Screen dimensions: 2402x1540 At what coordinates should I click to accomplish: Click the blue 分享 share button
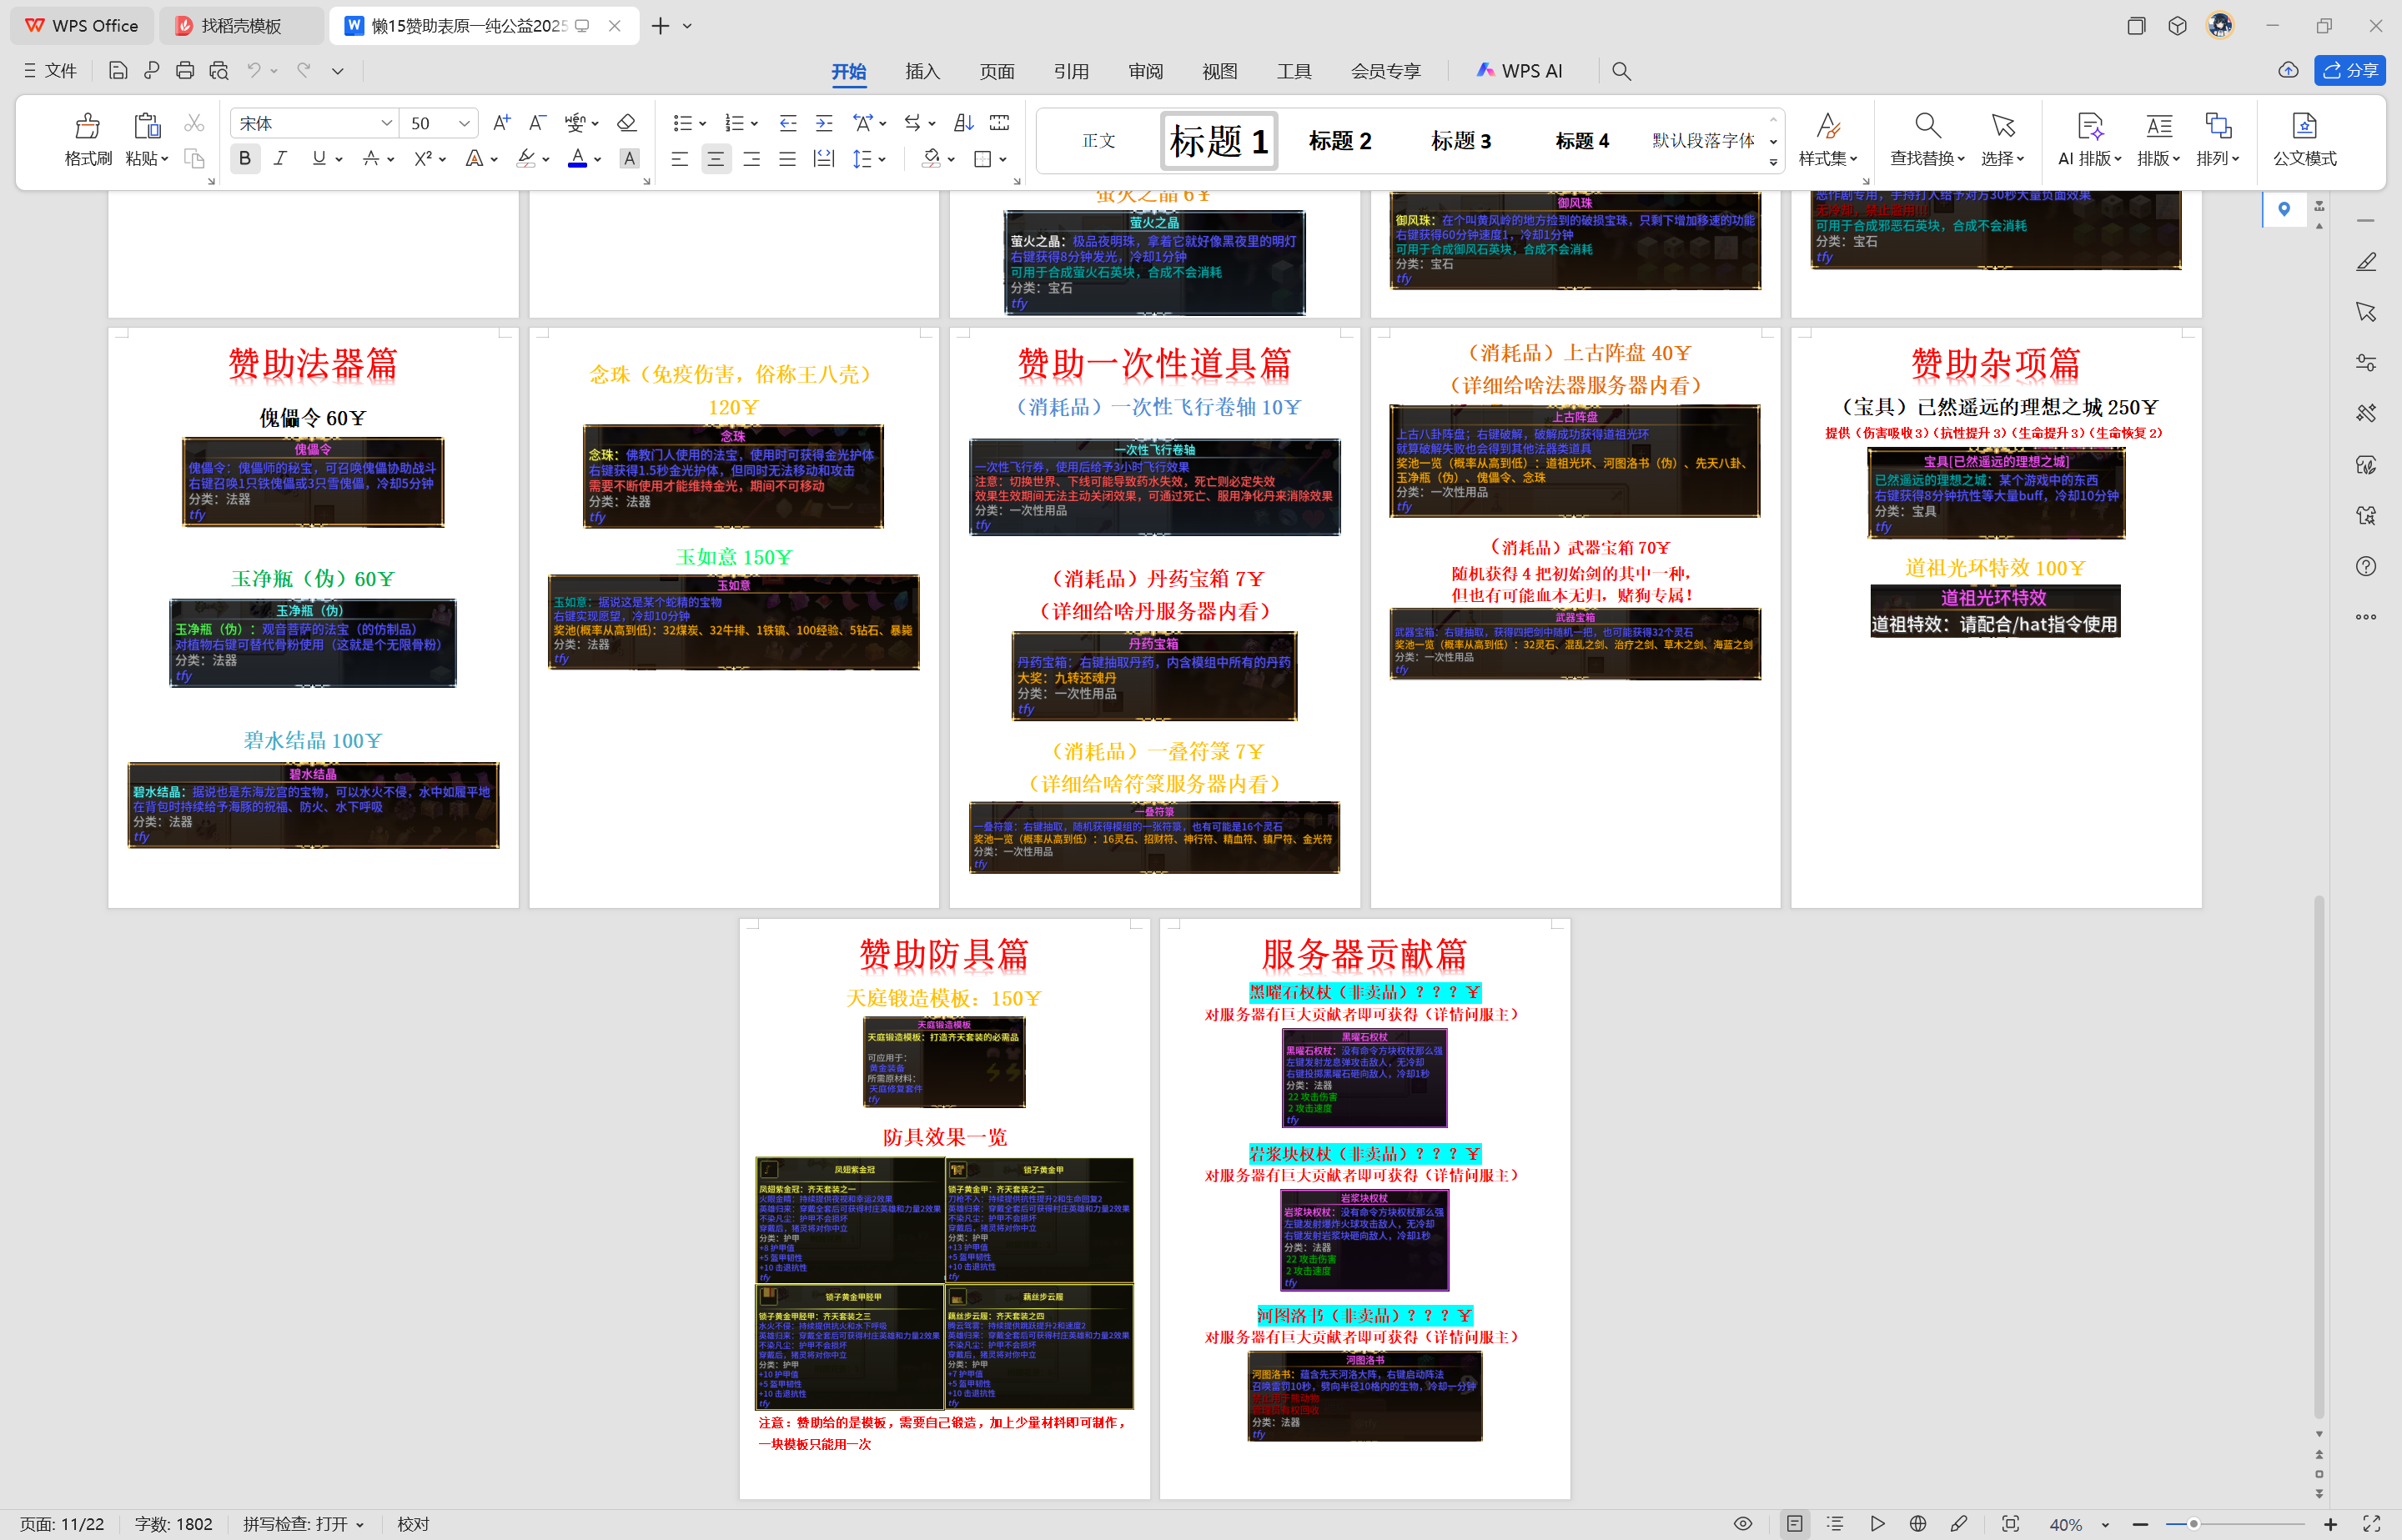(2349, 70)
